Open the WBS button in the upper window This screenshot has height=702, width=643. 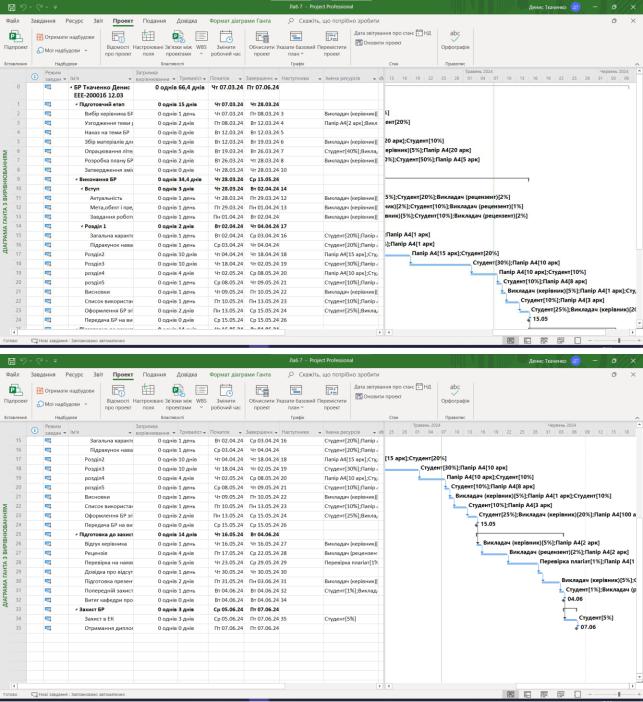coord(201,43)
